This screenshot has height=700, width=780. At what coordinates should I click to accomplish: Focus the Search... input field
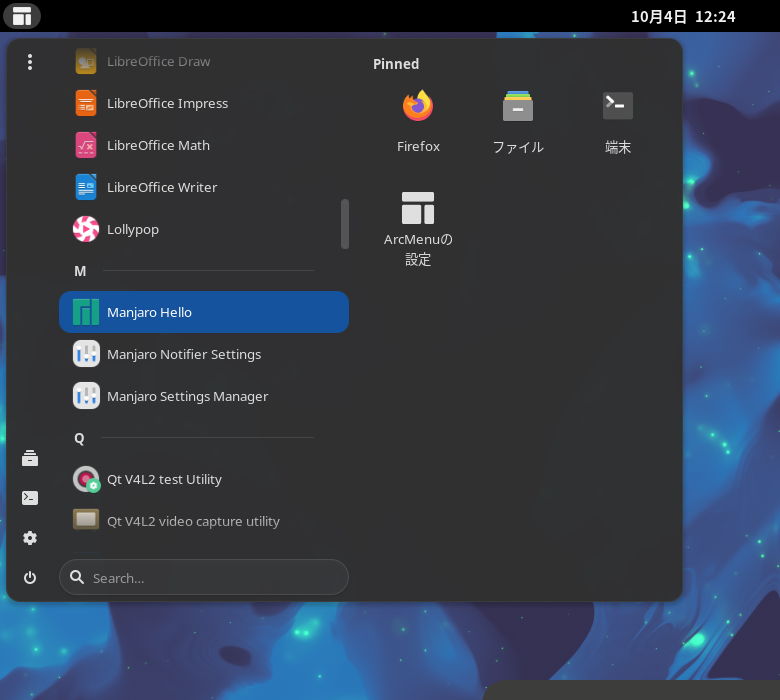pyautogui.click(x=204, y=577)
